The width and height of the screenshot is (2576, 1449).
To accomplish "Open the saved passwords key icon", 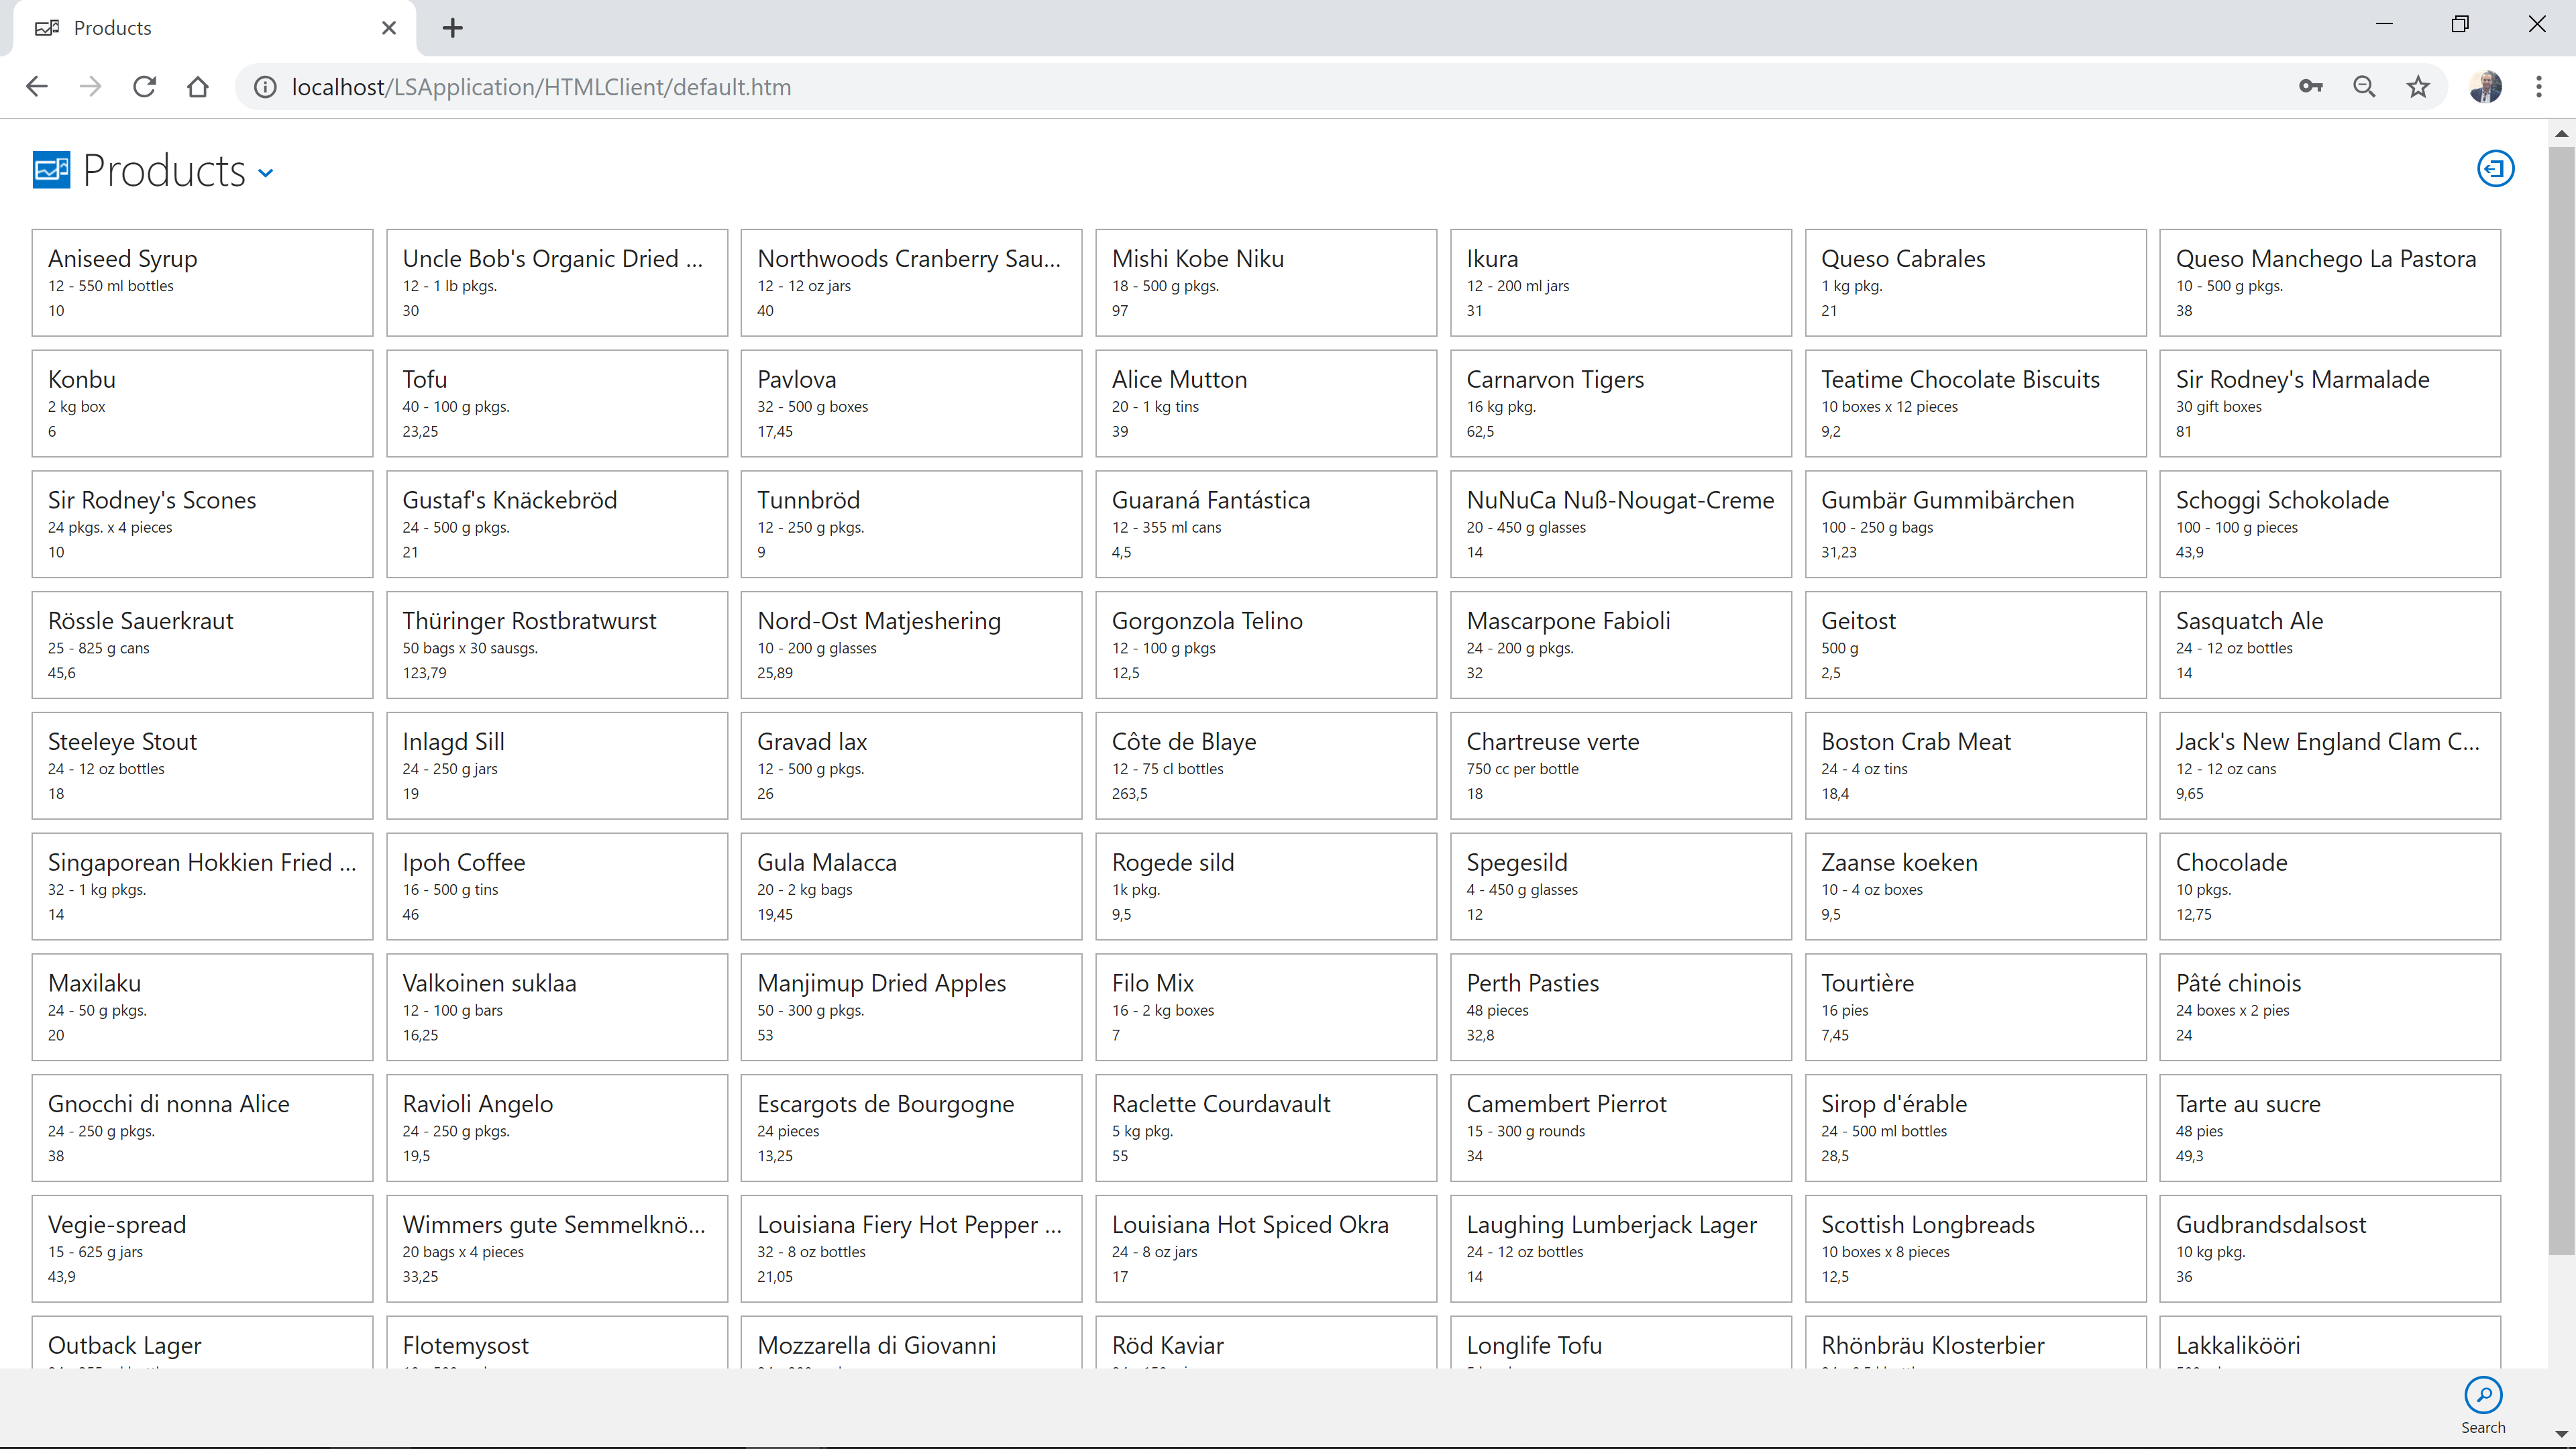I will pos(2310,87).
